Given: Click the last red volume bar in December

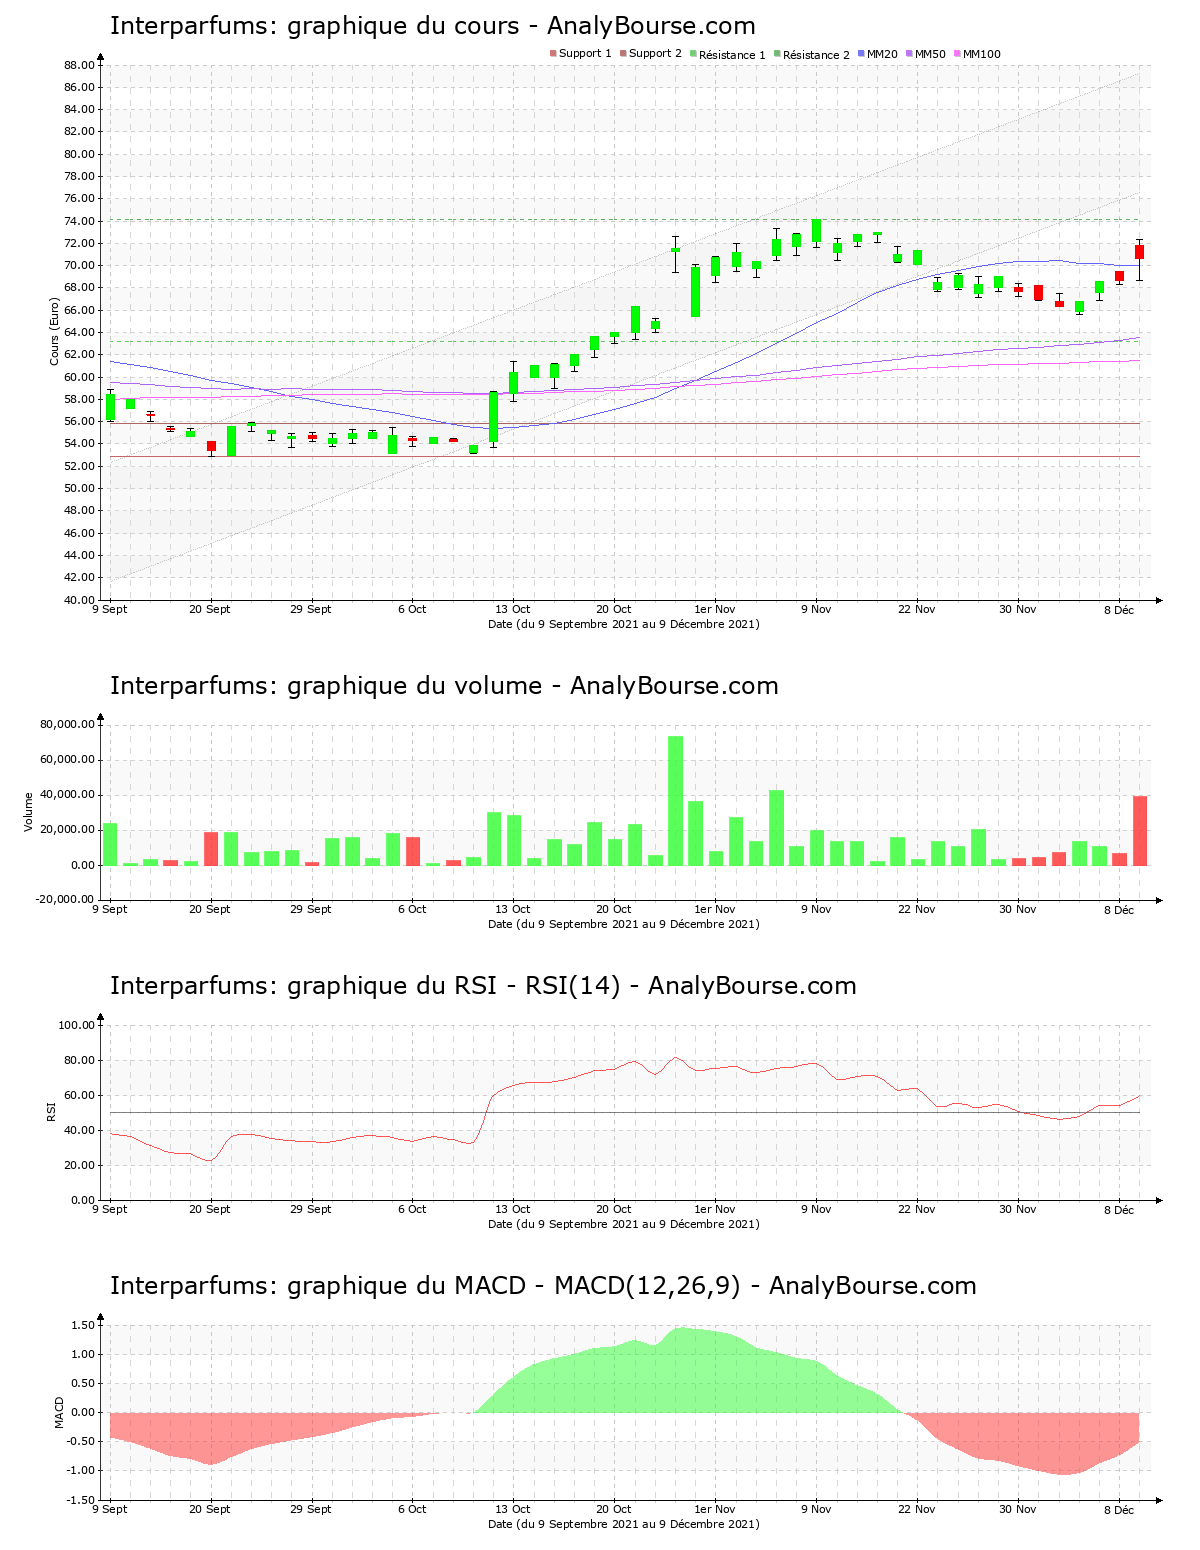Looking at the screenshot, I should [1140, 830].
